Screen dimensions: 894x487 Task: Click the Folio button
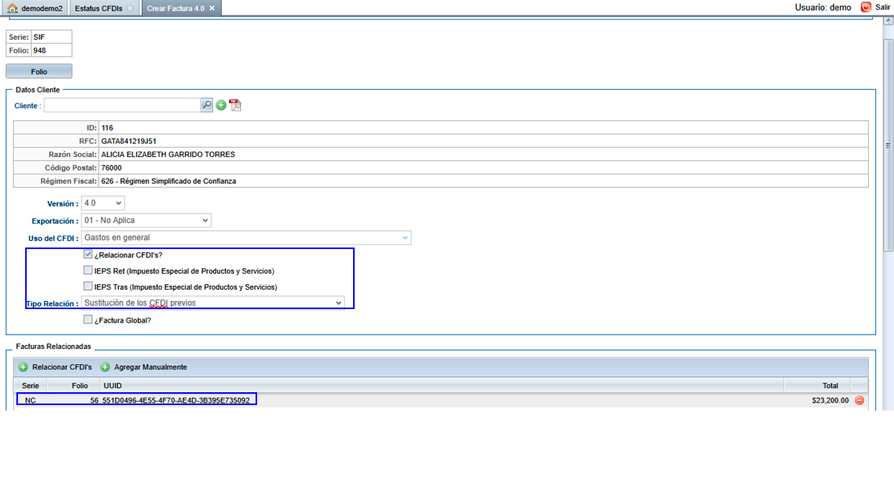click(x=39, y=72)
